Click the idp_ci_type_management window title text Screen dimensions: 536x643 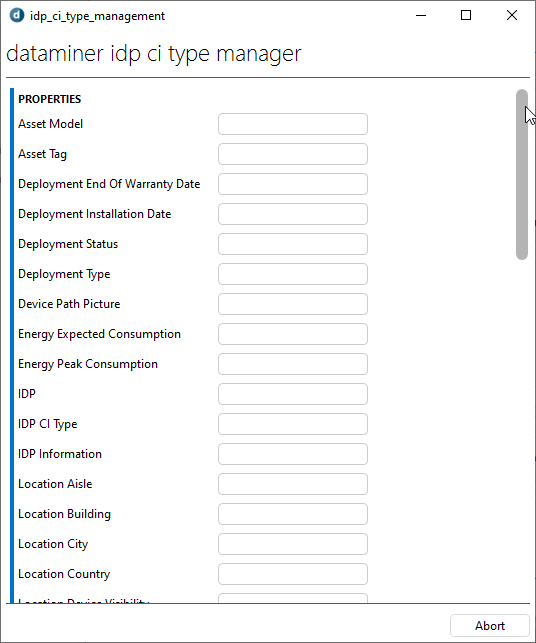pos(97,16)
